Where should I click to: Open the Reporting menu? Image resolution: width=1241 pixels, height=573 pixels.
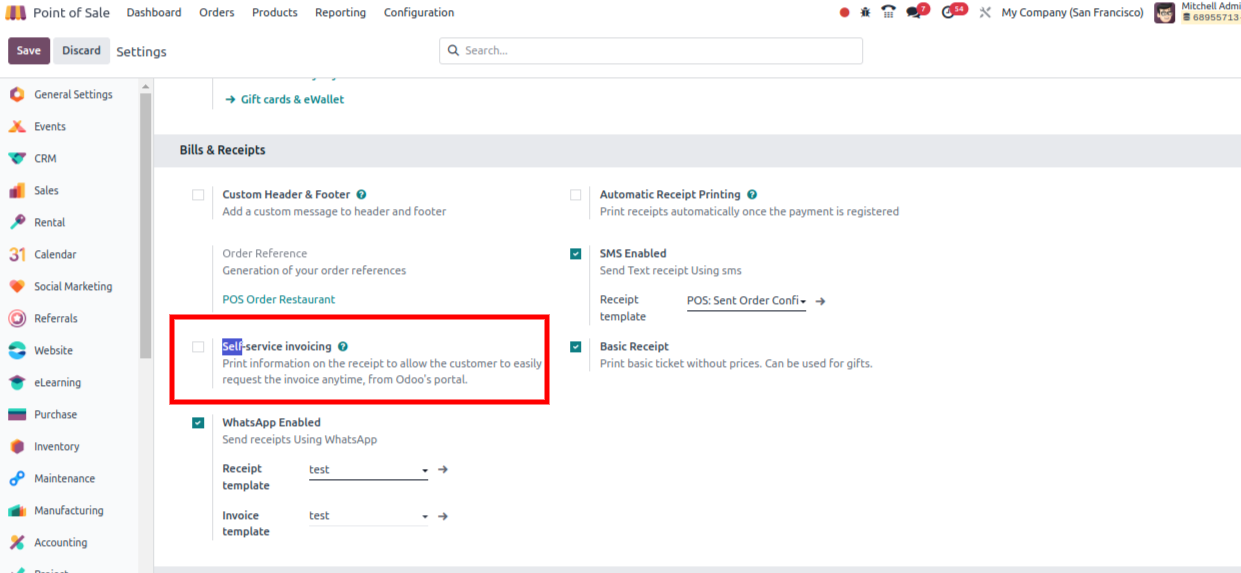pos(340,13)
